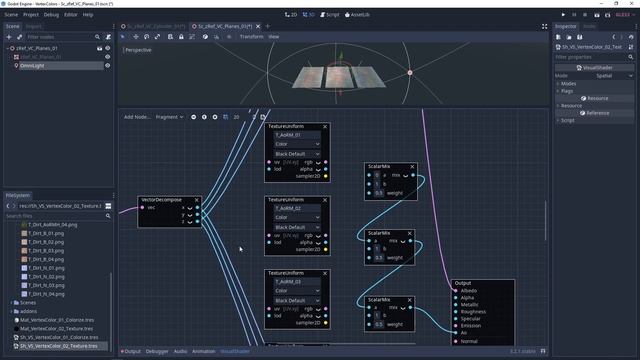Viewport: 640px width, 360px height.
Task: Open the Help menu
Action: 88,15
